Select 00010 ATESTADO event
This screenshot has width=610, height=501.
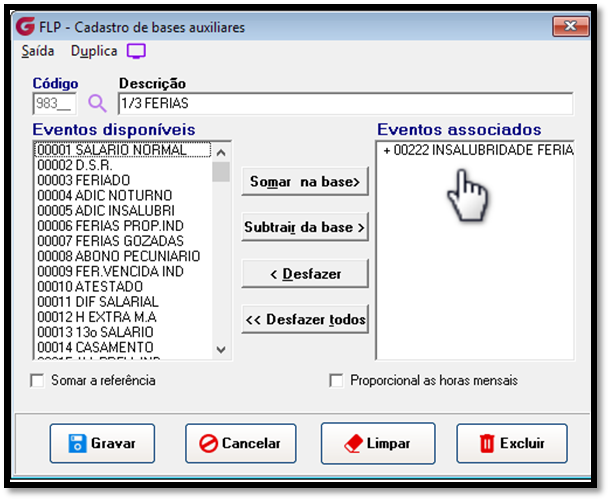pos(123,286)
